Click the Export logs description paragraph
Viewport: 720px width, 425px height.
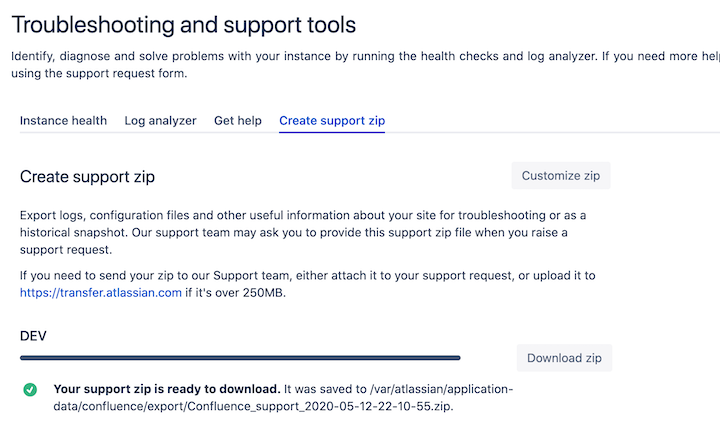[303, 232]
